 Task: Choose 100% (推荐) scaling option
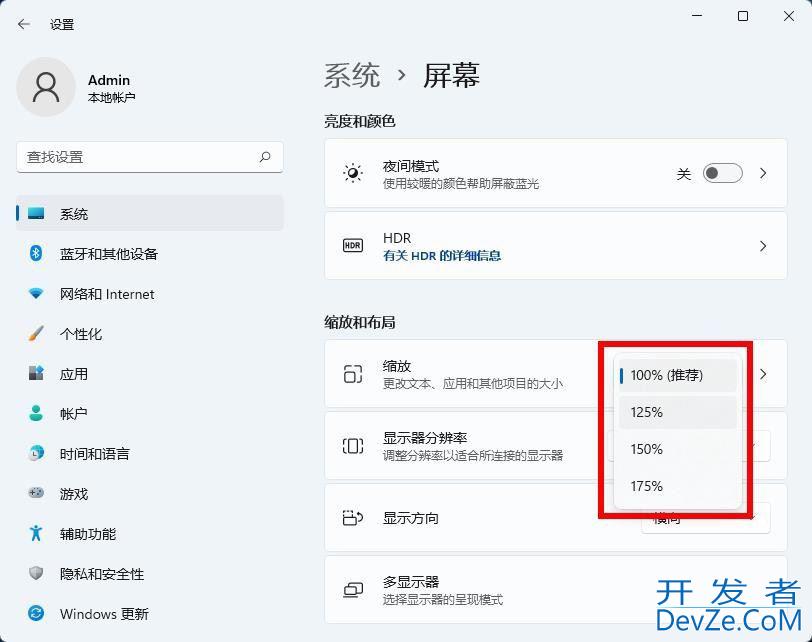point(677,375)
